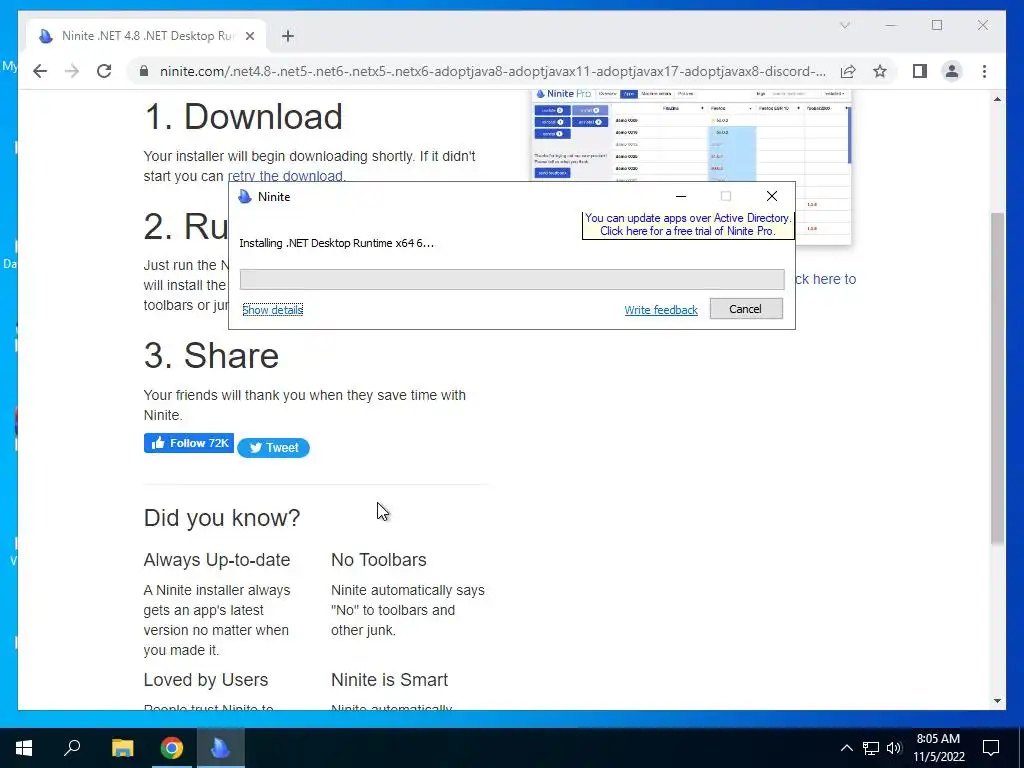1024x768 pixels.
Task: Click the Ninite dialog title icon
Action: coord(245,197)
